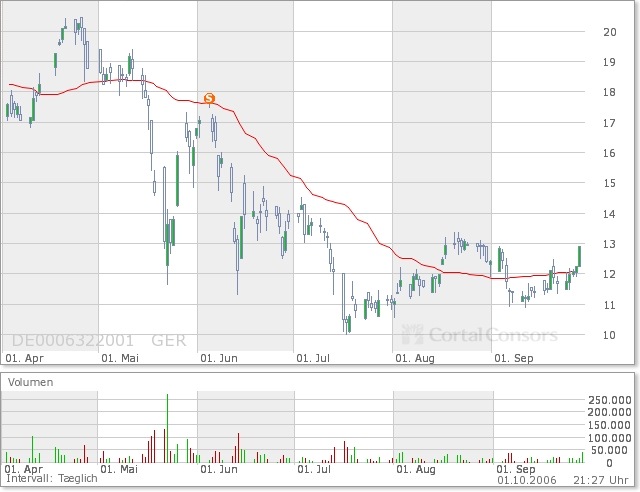640x492 pixels.
Task: Click the price label 13
Action: coord(609,244)
